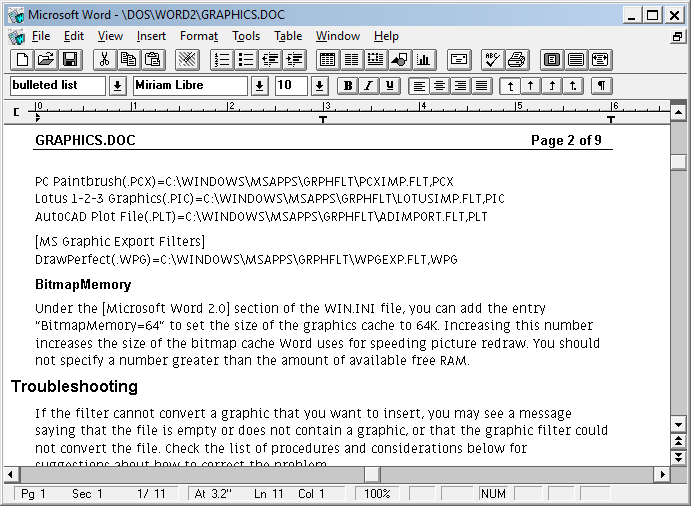
Task: Select the decimal tab stop button
Action: (x=573, y=86)
